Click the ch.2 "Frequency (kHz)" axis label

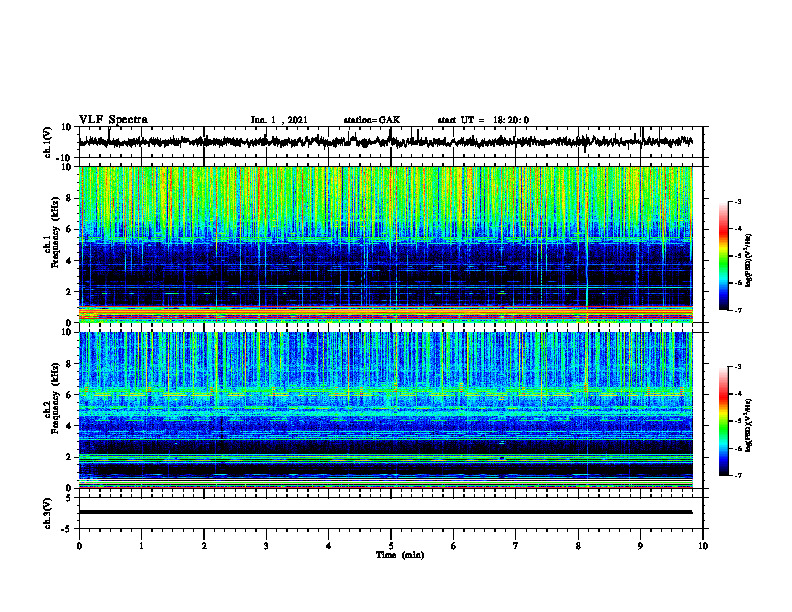click(x=56, y=398)
